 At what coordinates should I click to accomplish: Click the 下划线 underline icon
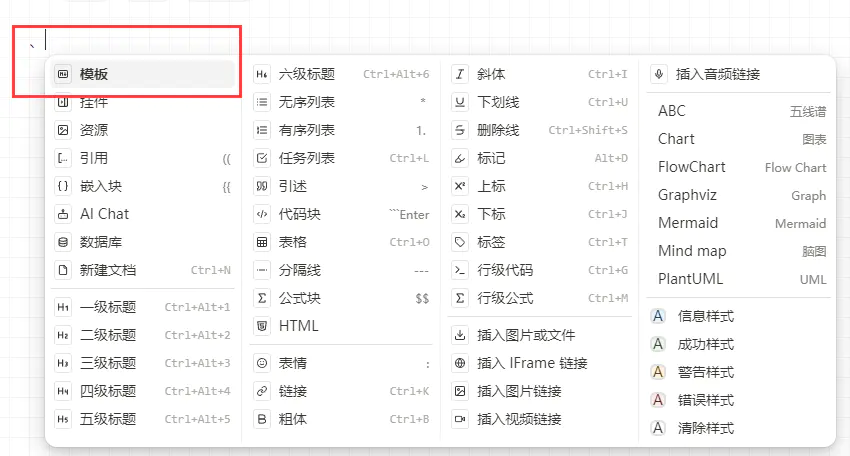tap(460, 102)
